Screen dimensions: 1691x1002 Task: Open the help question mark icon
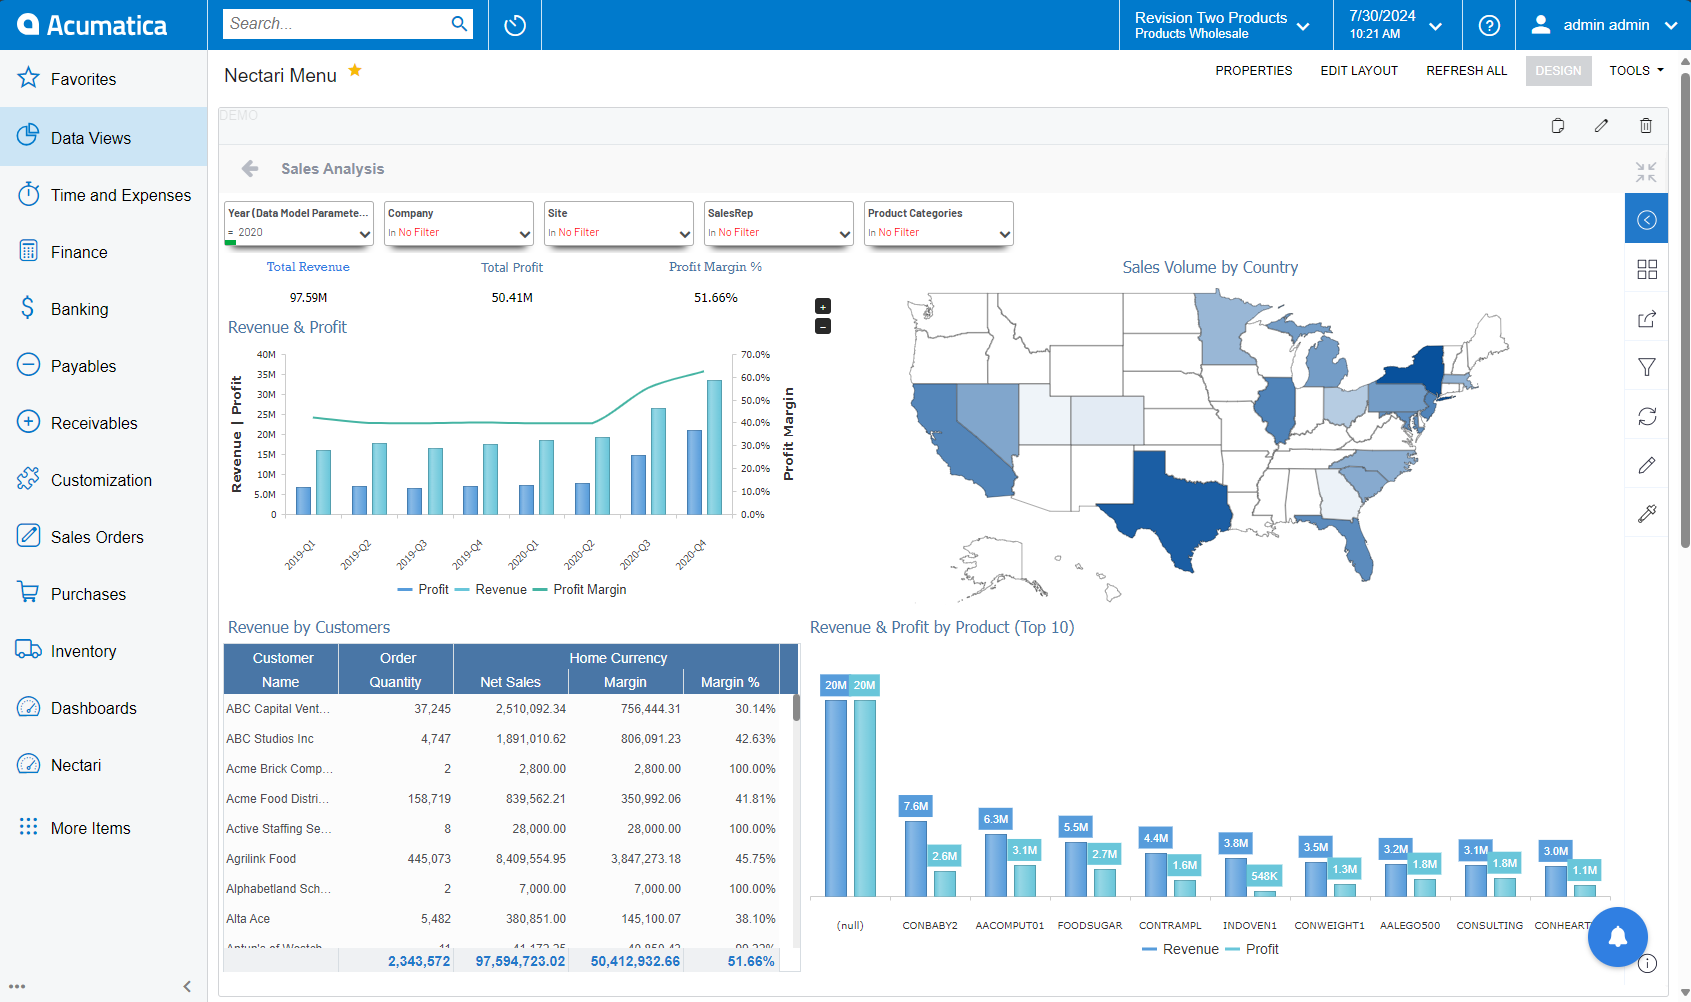pyautogui.click(x=1489, y=25)
